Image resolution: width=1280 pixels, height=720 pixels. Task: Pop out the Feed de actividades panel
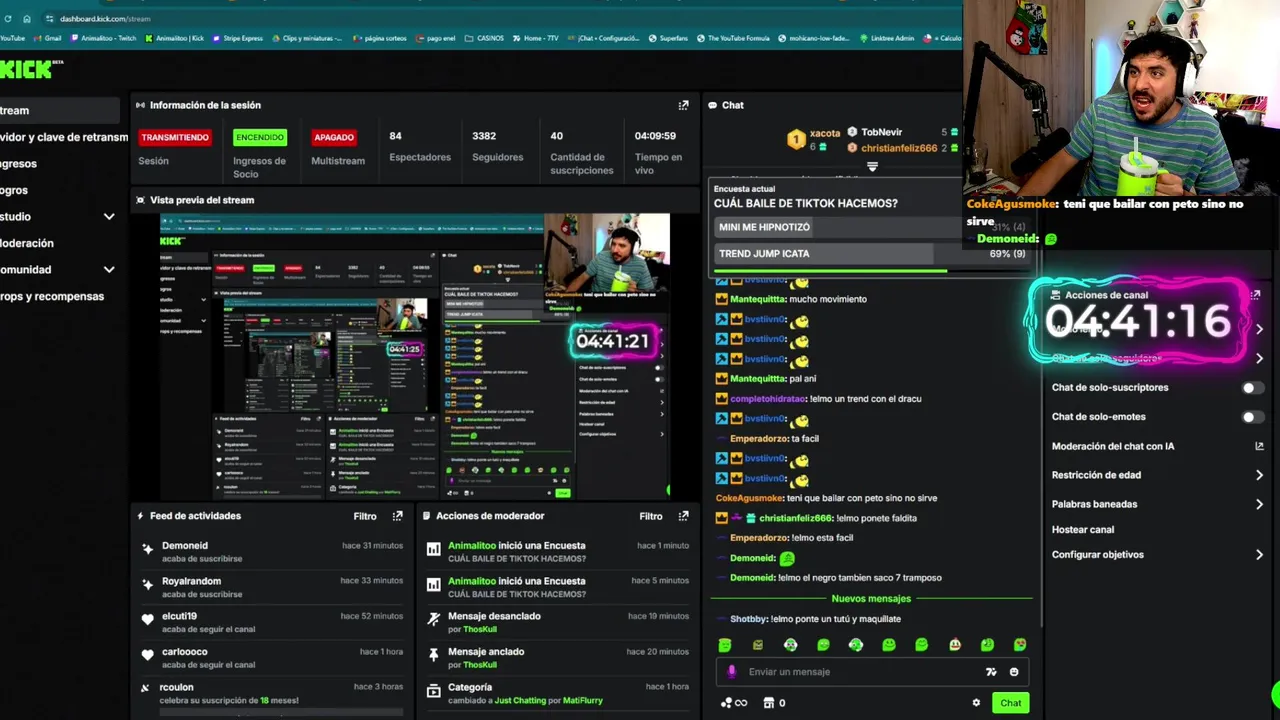pos(397,516)
